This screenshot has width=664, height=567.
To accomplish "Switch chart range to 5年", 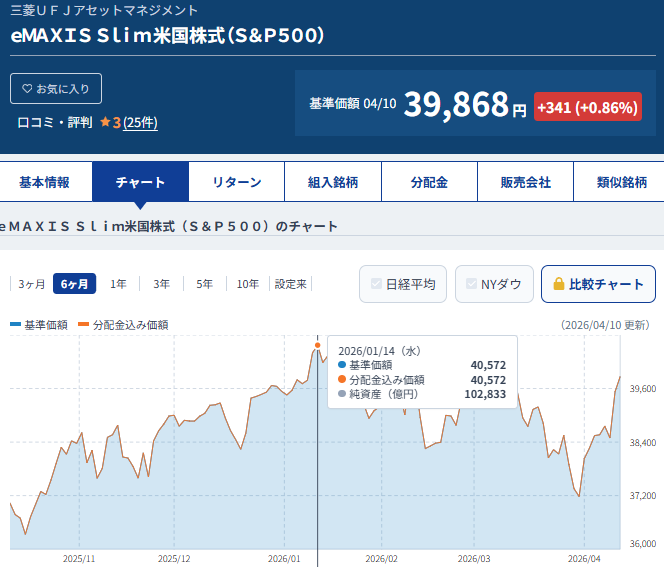I will point(205,284).
